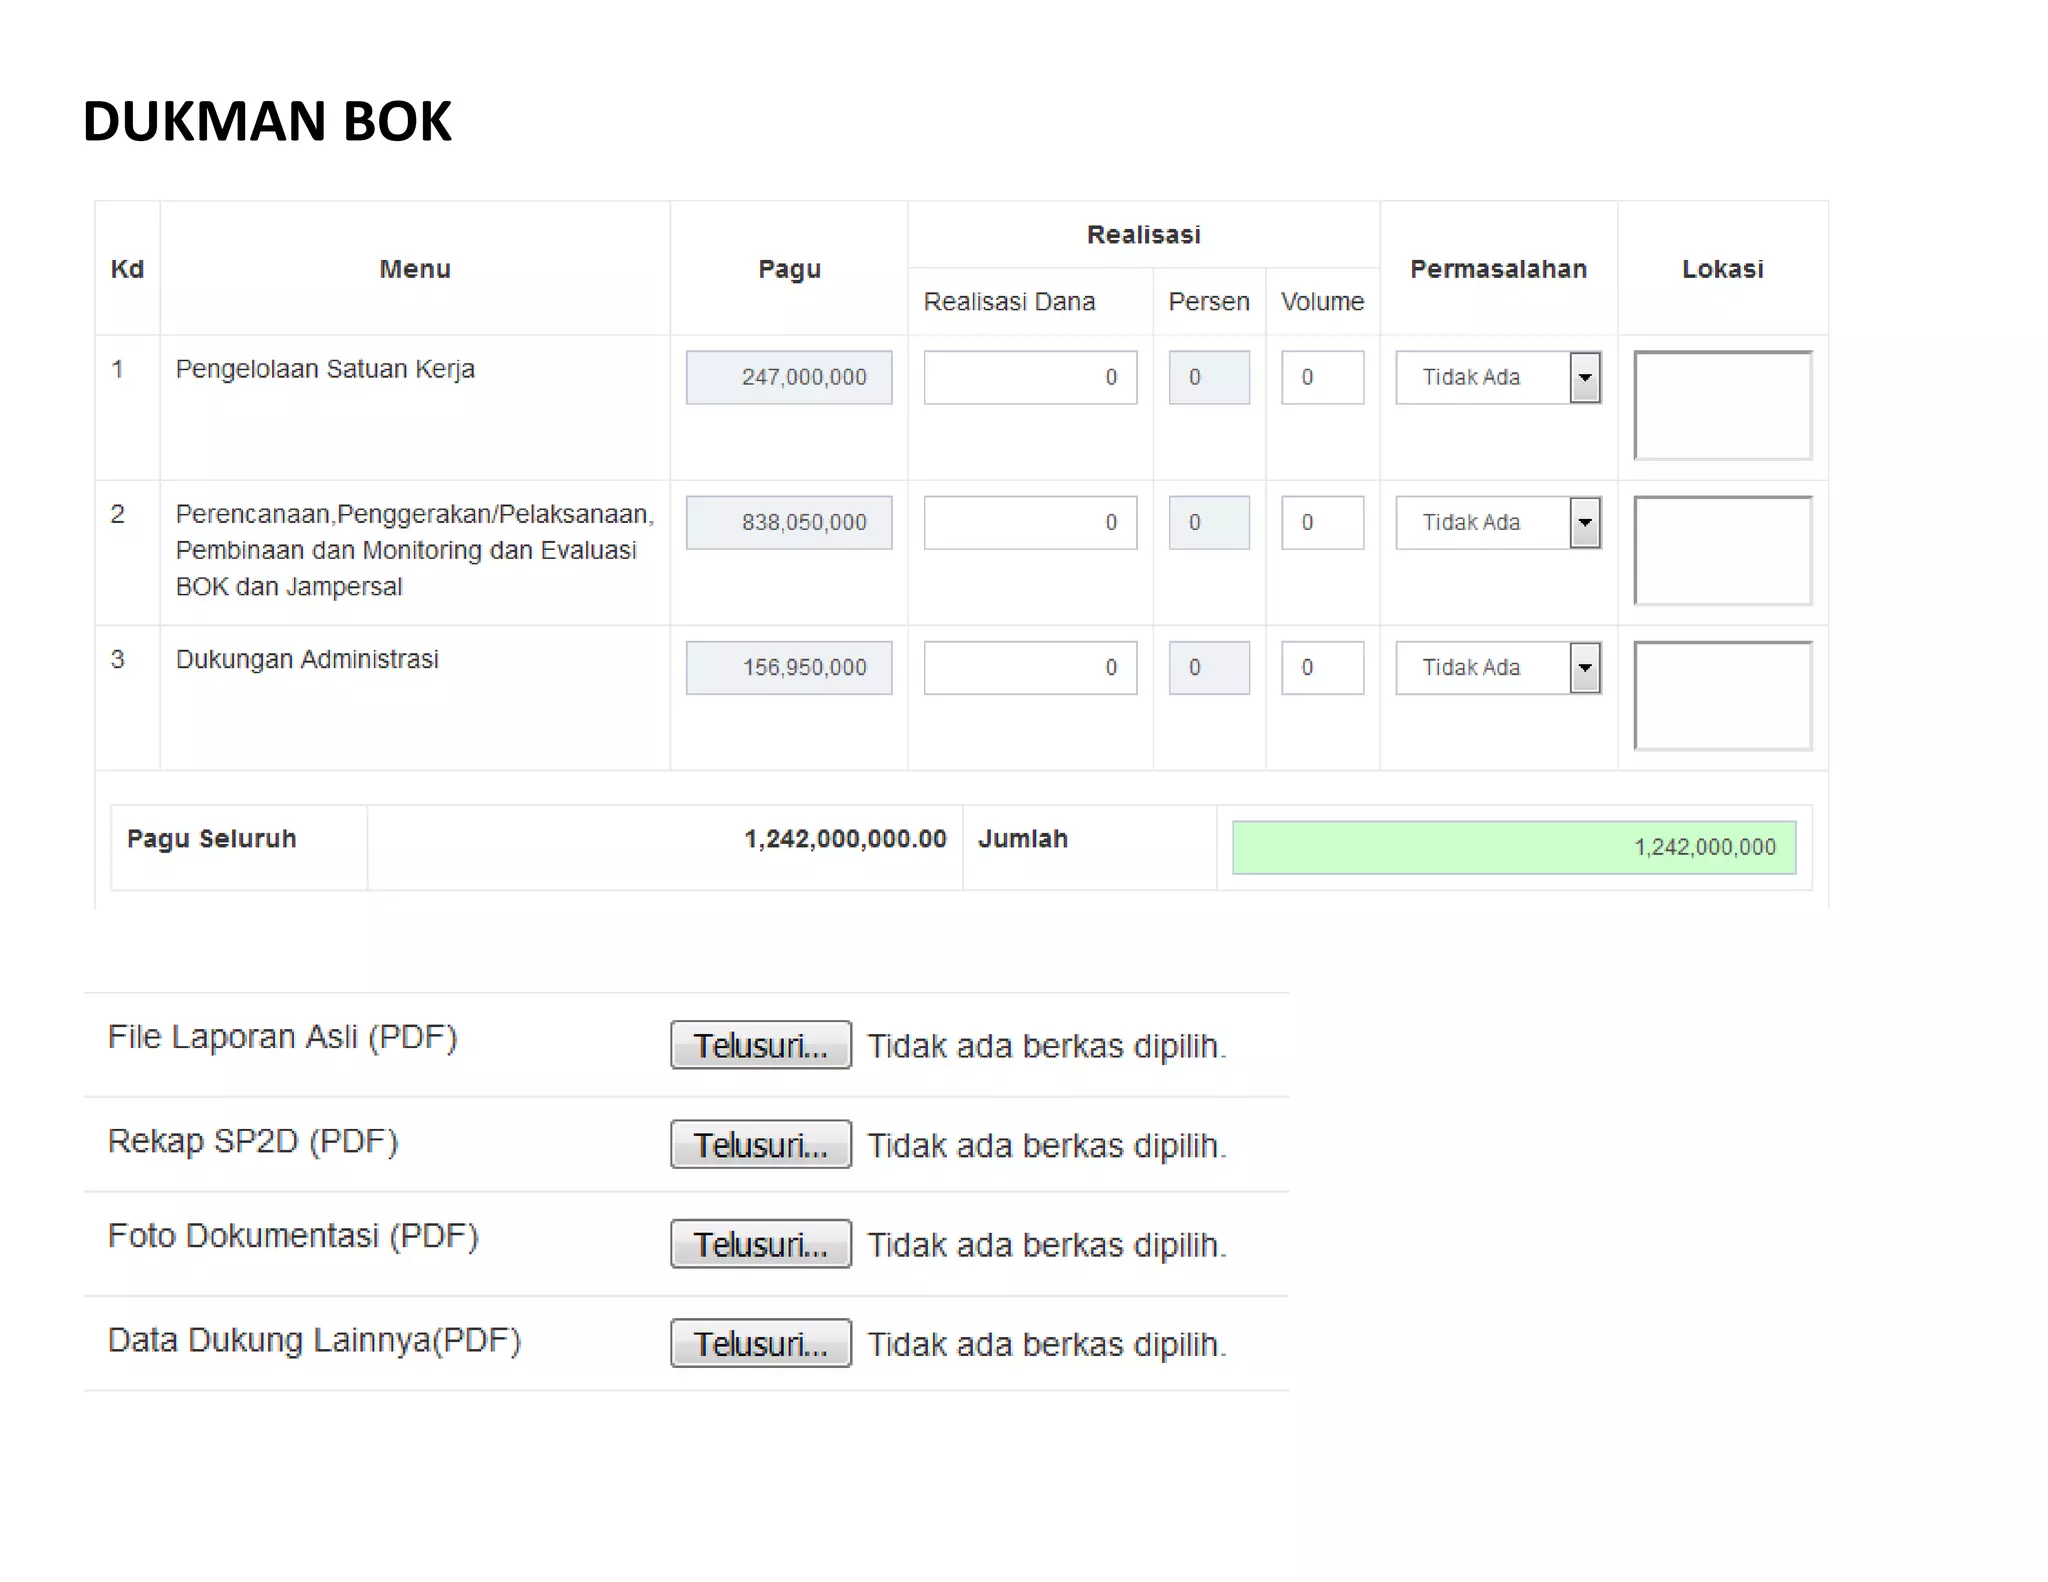2048x1582 pixels.
Task: Click Persen field for Pengelolaan Satuan Kerja
Action: [1208, 377]
